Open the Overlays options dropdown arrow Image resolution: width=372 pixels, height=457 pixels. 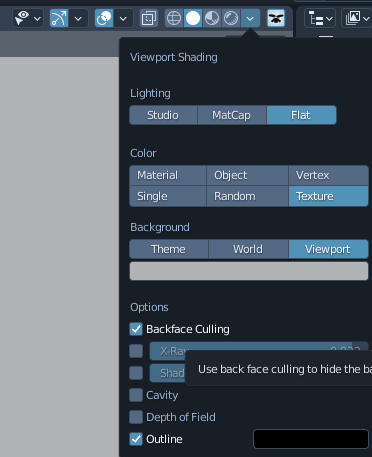pyautogui.click(x=123, y=18)
